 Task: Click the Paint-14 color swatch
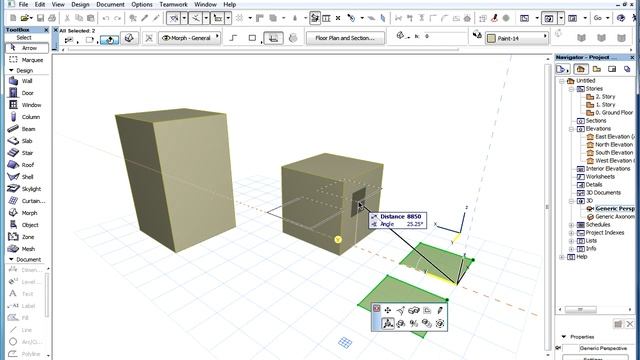491,38
